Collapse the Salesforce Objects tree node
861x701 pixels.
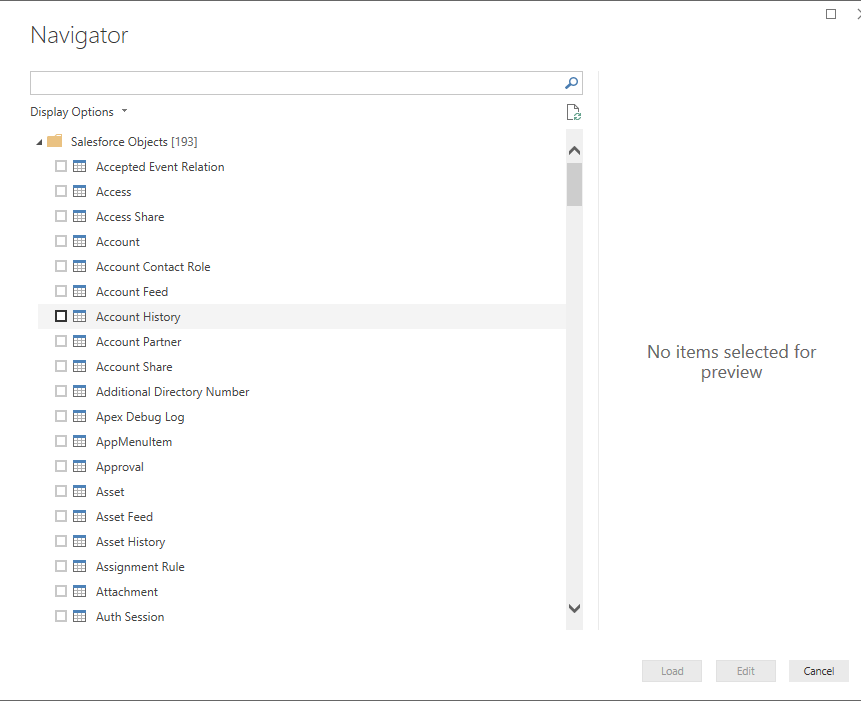click(39, 142)
